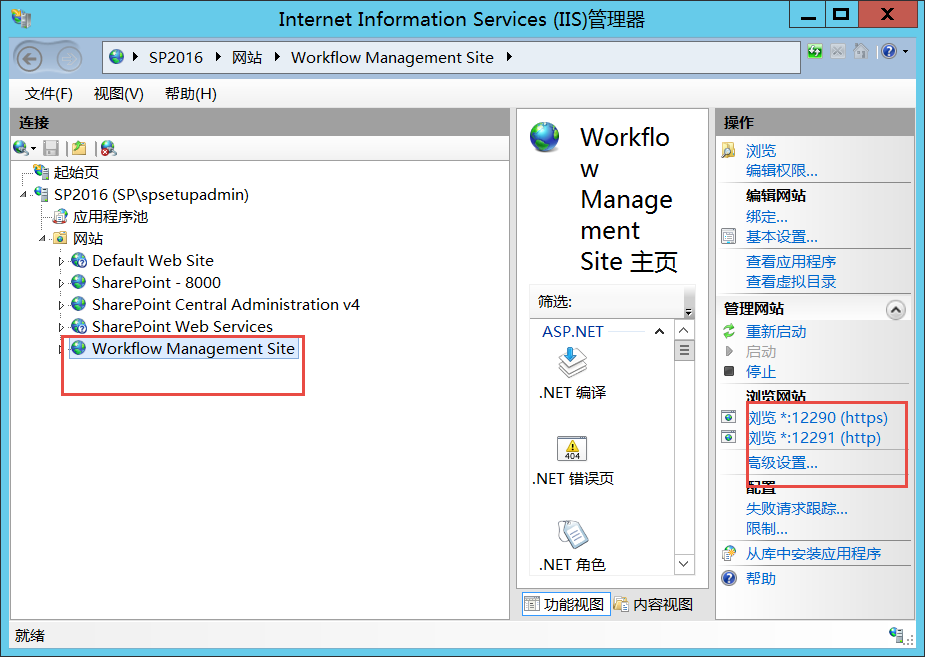Expand SharePoint Central Administration v4 node

[x=61, y=305]
